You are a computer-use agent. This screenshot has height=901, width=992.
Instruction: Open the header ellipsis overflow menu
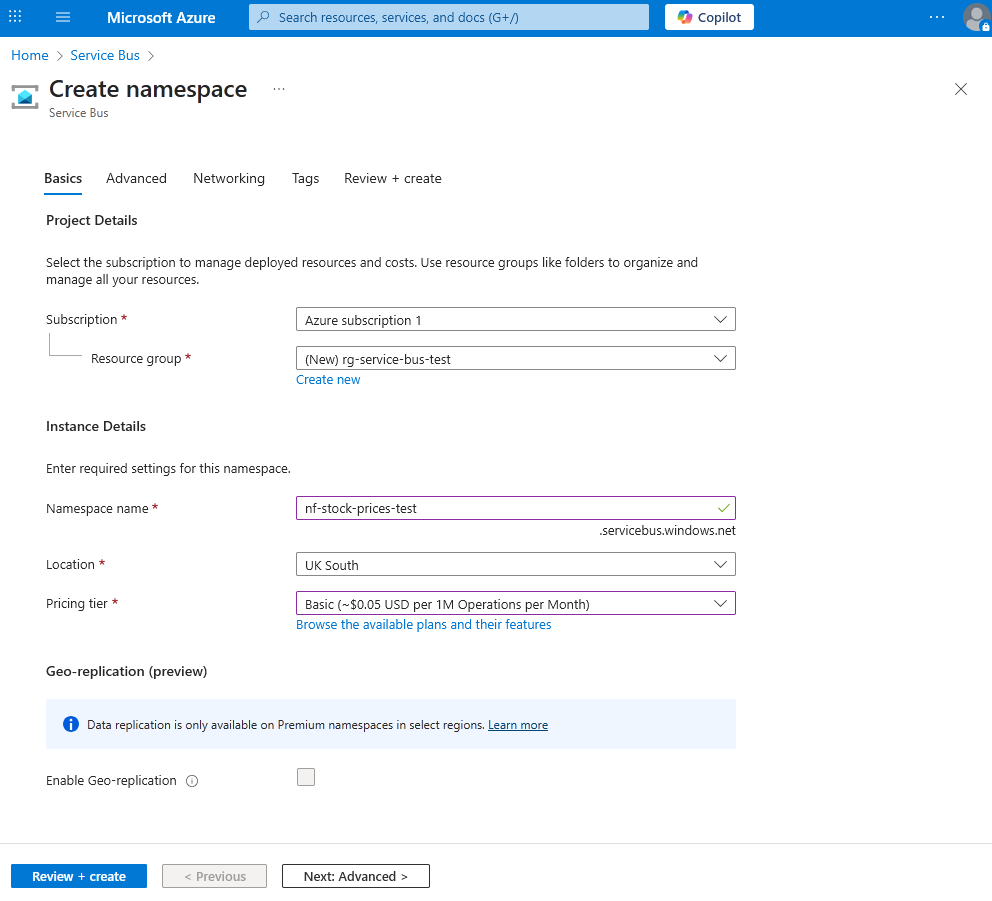[x=936, y=17]
